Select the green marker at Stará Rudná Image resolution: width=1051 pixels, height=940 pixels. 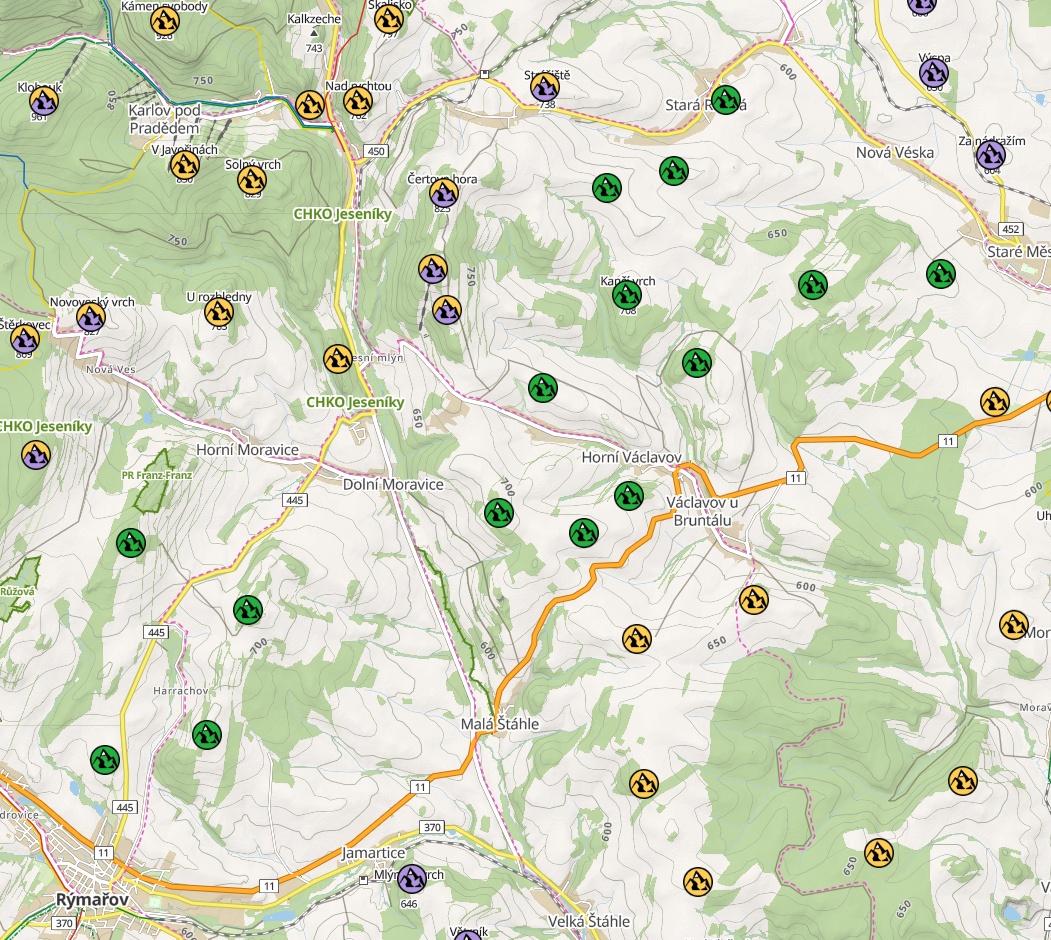tap(726, 100)
